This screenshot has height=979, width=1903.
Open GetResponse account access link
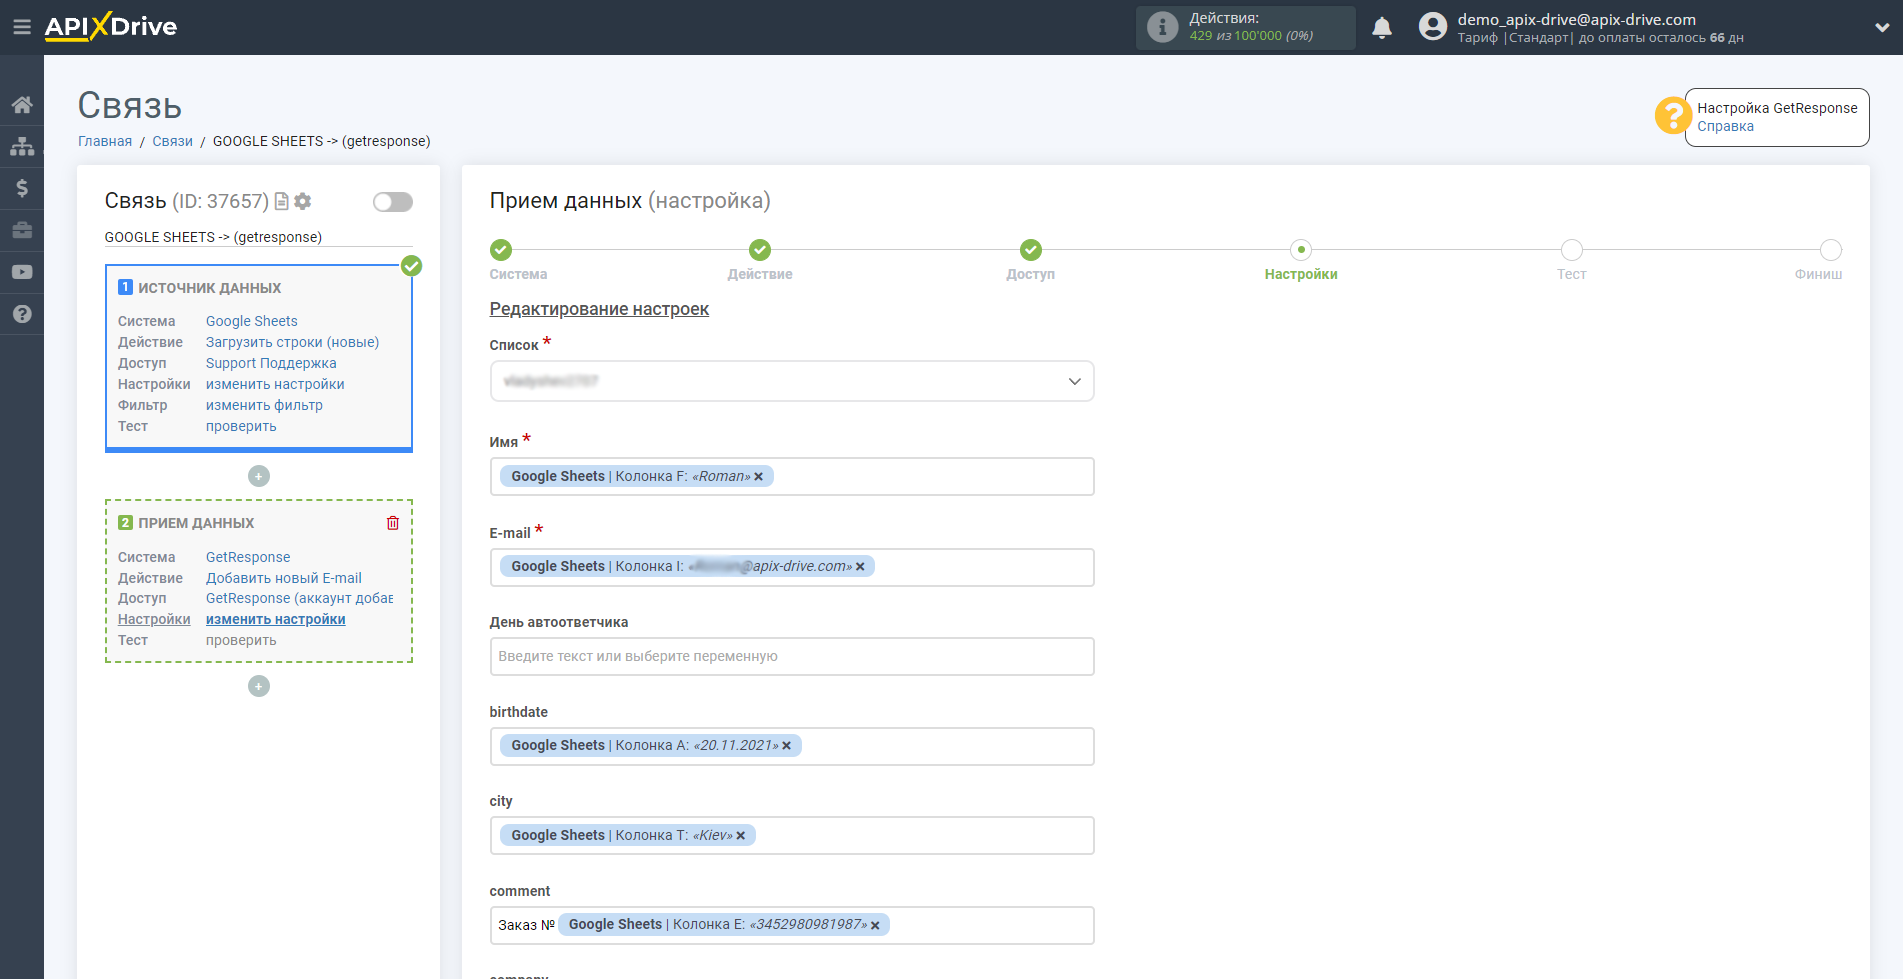300,598
